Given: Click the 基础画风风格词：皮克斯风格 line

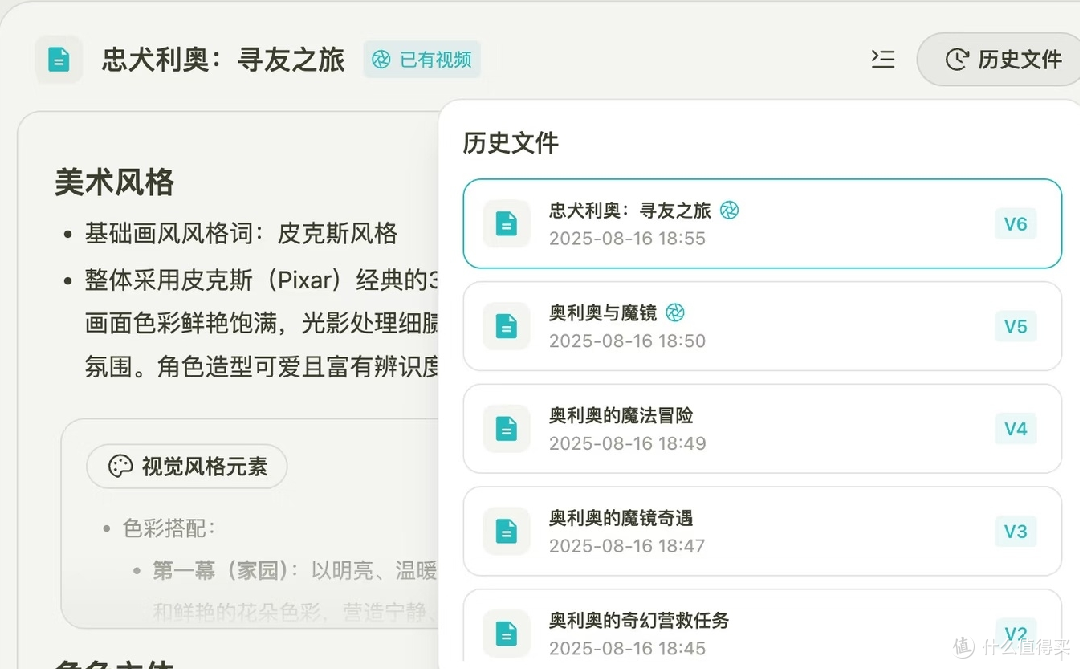Looking at the screenshot, I should tap(241, 234).
